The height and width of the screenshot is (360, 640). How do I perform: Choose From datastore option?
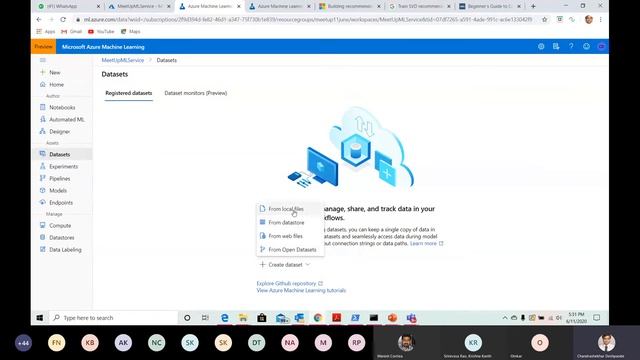click(x=290, y=222)
